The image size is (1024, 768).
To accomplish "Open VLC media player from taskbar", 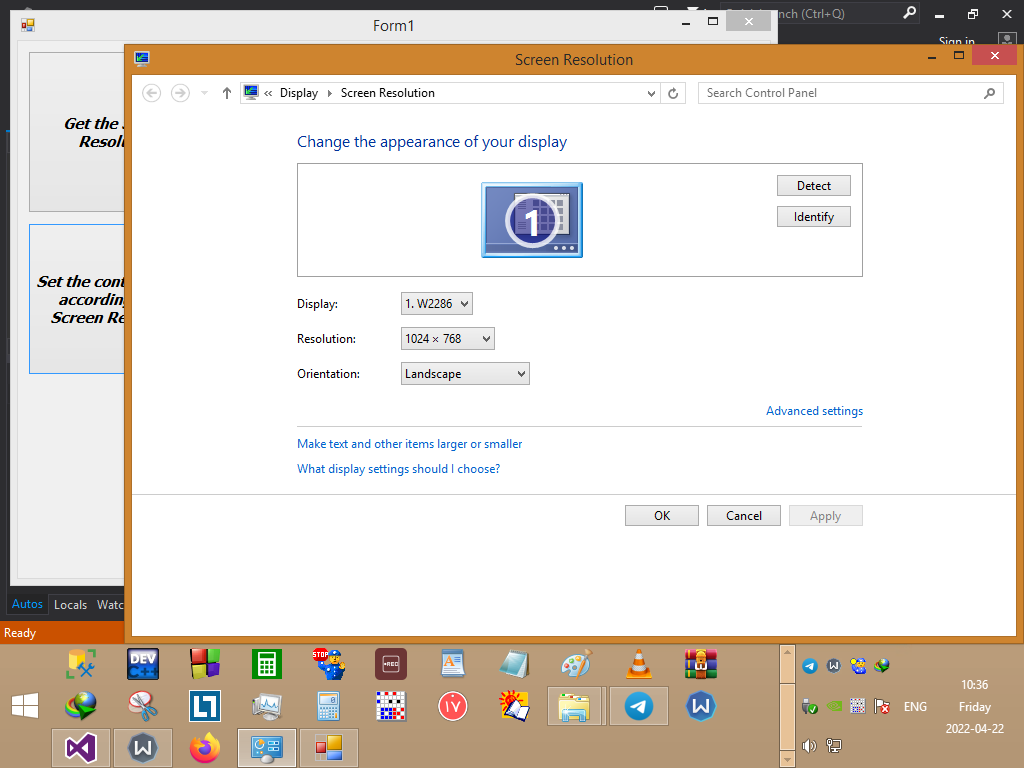I will click(x=639, y=664).
